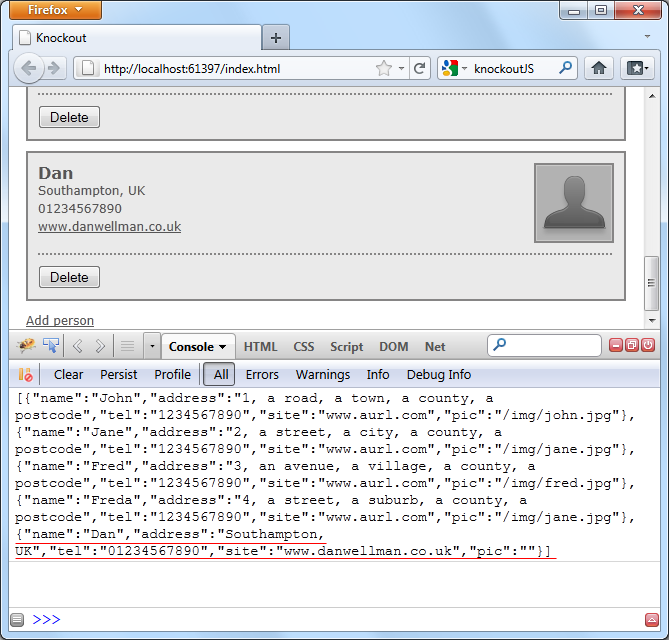669x640 pixels.
Task: Clear the console output
Action: coord(68,375)
